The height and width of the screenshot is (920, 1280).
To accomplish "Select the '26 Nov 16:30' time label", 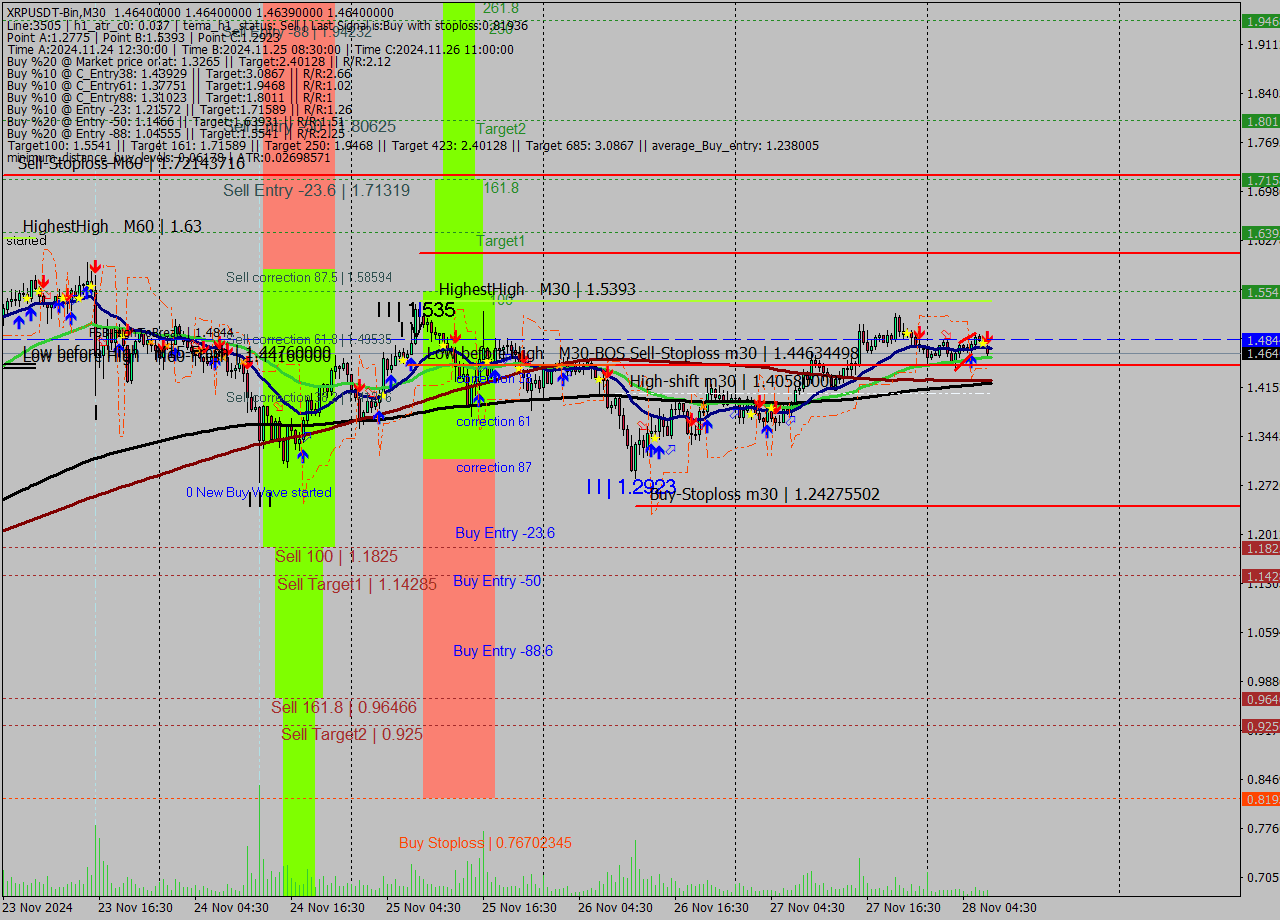I will [x=712, y=908].
